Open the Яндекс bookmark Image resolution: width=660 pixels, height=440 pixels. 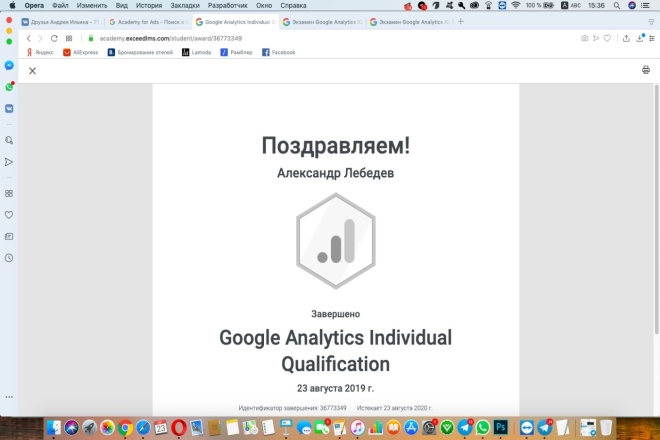[x=40, y=52]
